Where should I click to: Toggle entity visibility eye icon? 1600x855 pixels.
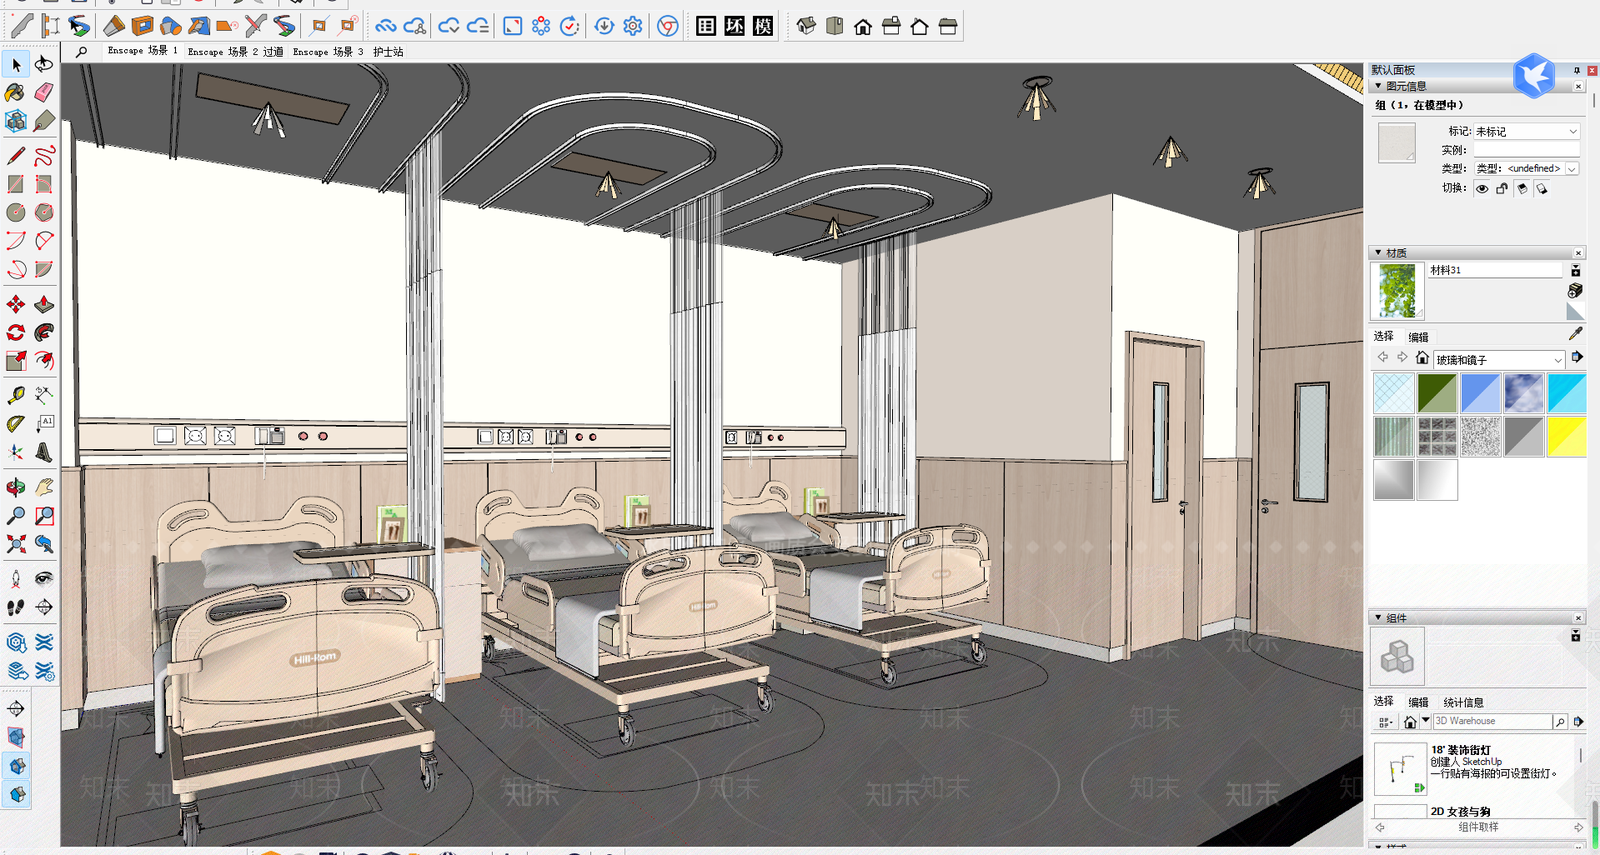[x=1482, y=188]
